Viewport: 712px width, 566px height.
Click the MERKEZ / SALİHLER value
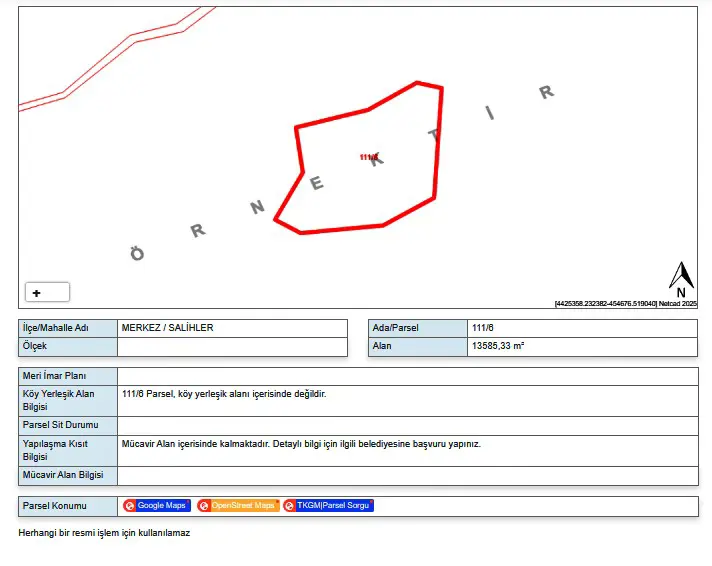tap(168, 328)
